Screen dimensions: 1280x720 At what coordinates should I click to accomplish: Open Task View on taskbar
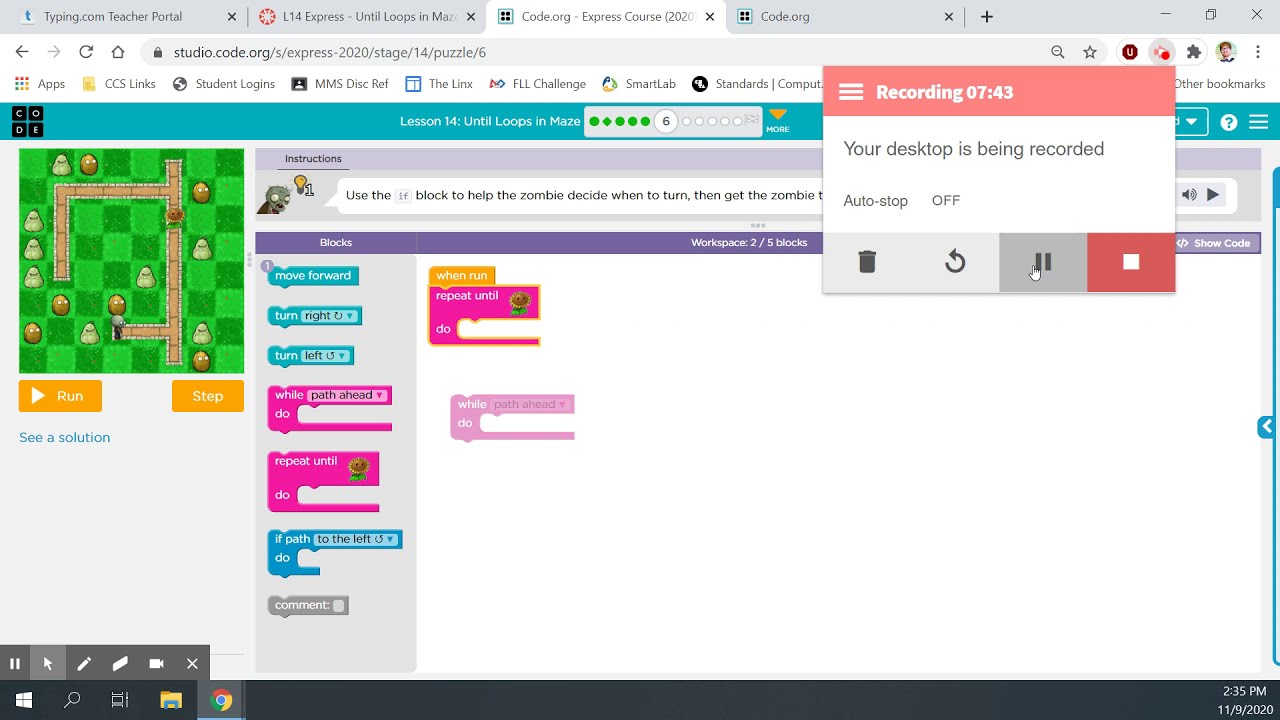120,700
